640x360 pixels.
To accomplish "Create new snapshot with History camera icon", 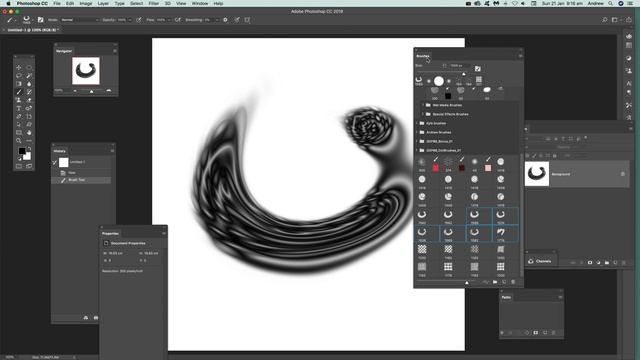I will pos(96,318).
